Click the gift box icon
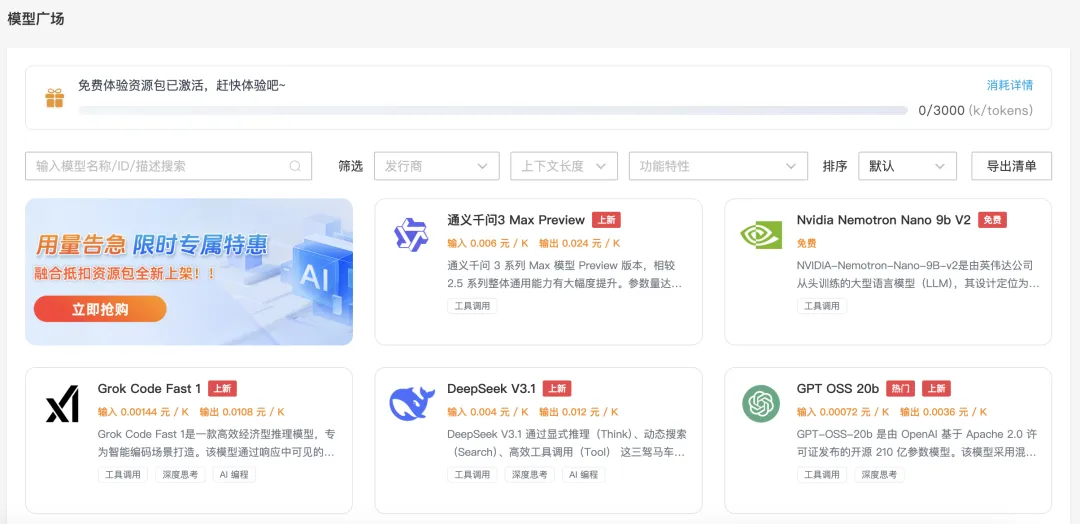This screenshot has height=524, width=1080. coord(54,98)
